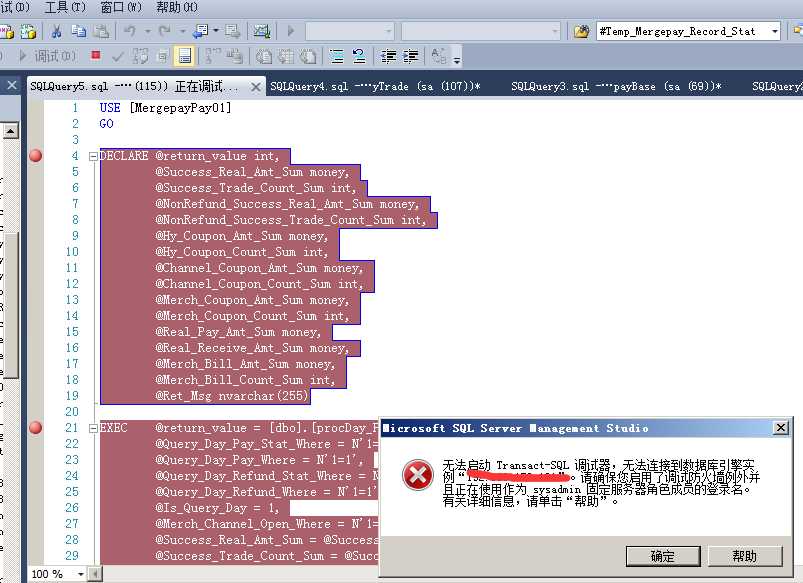Viewport: 803px width, 583px height.
Task: Open the 窗口(W) menu
Action: point(121,7)
